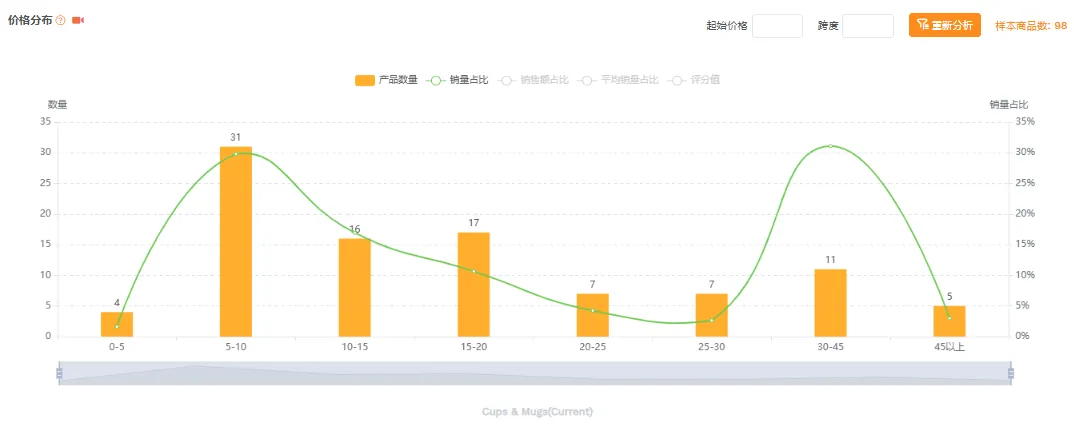Focus the 跨度 input field
This screenshot has height=442, width=1074.
tap(868, 26)
